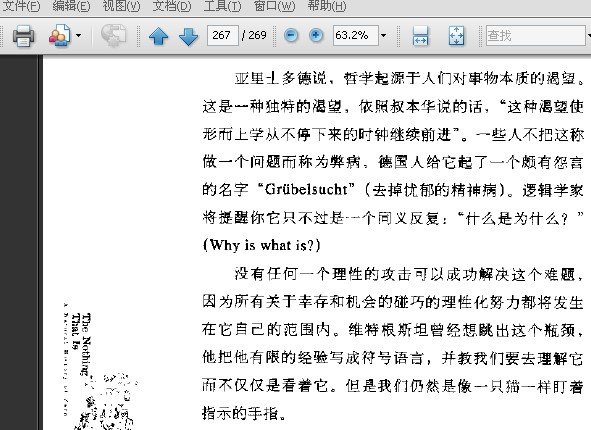Click the words '维特根斯坦' in the document
The height and width of the screenshot is (430, 591).
coord(388,330)
